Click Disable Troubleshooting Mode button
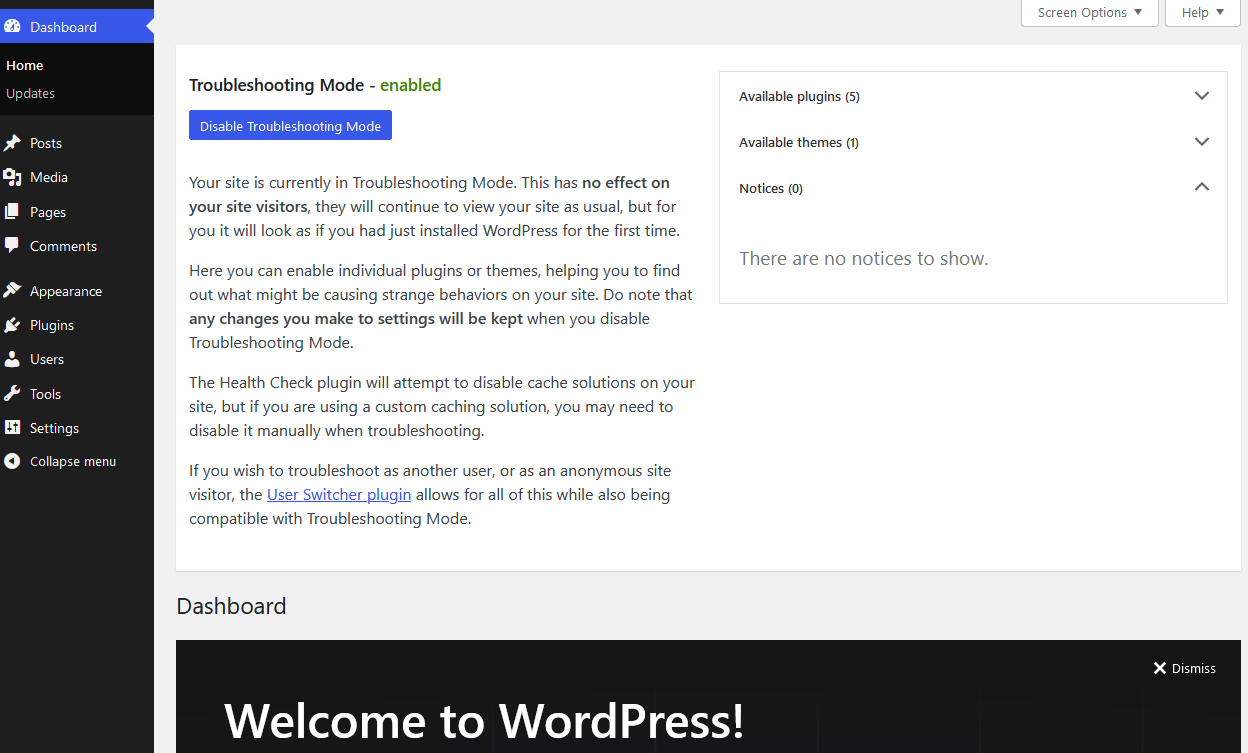This screenshot has width=1248, height=753. [x=290, y=126]
